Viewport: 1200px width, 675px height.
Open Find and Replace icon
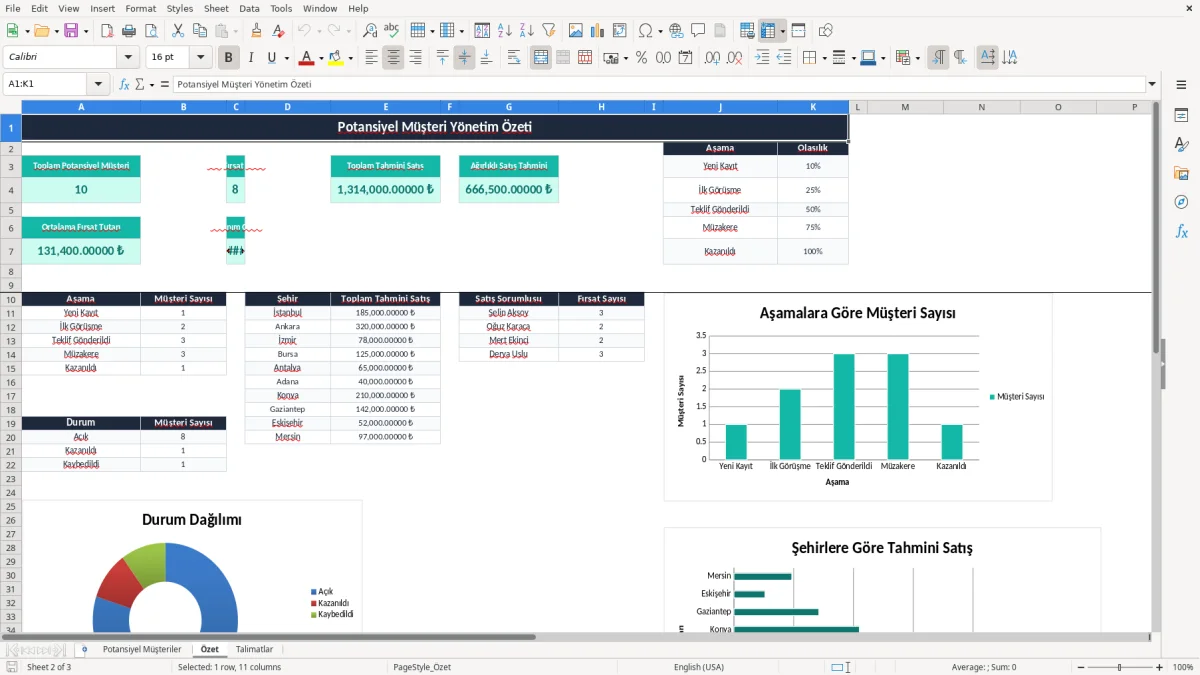coord(370,31)
